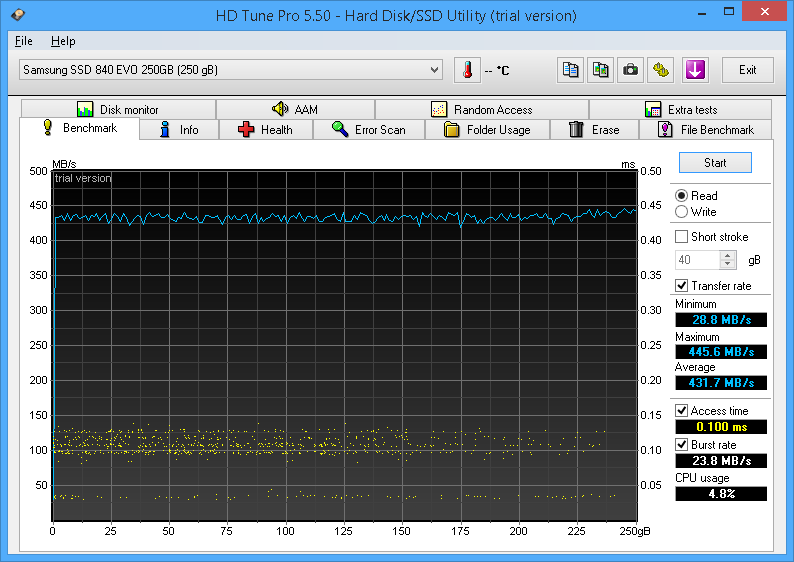Open the Health tab

266,130
